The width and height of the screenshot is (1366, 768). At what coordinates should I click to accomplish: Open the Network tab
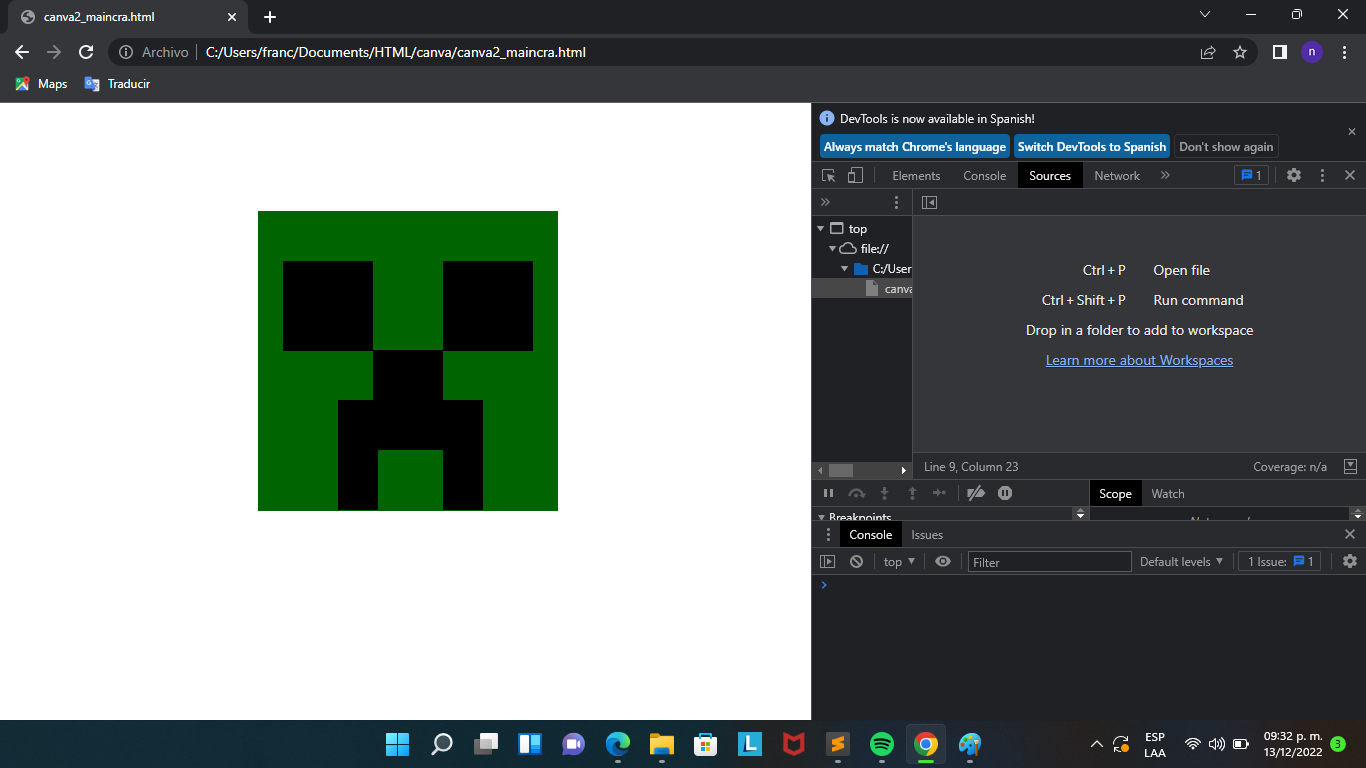point(1117,175)
